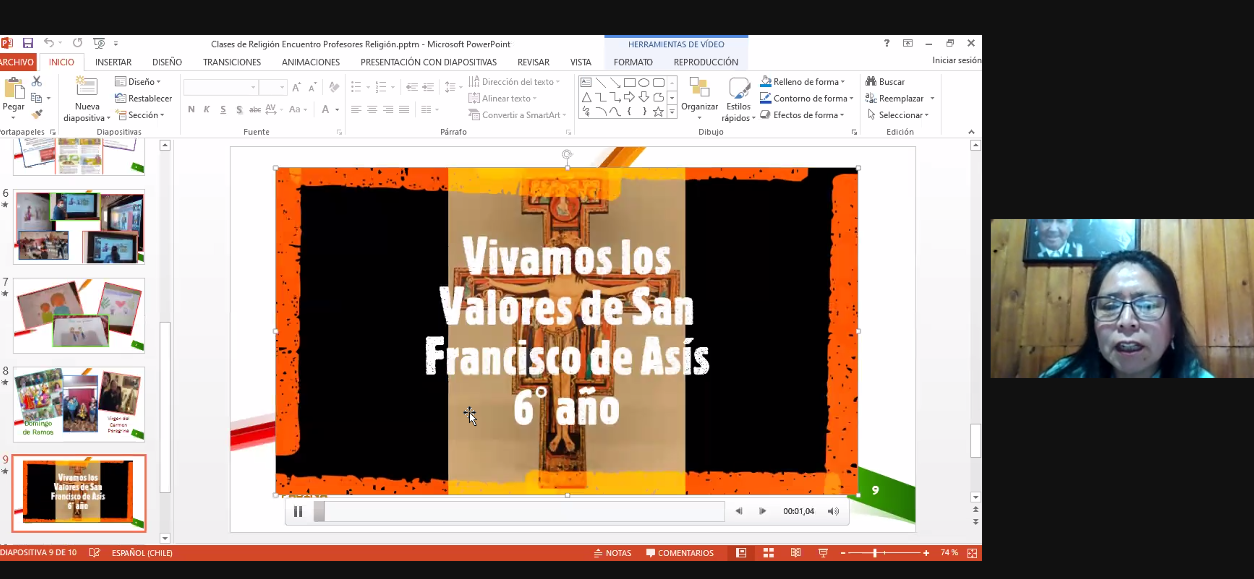Select the Format Painter brush icon
Screen dimensions: 1254x579
point(37,115)
